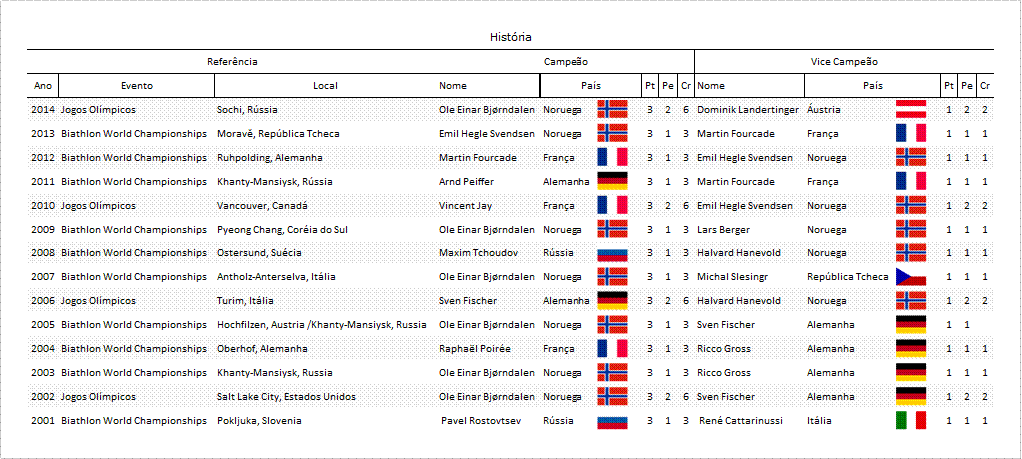Click the Referência group header
This screenshot has height=459, width=1022.
(233, 62)
